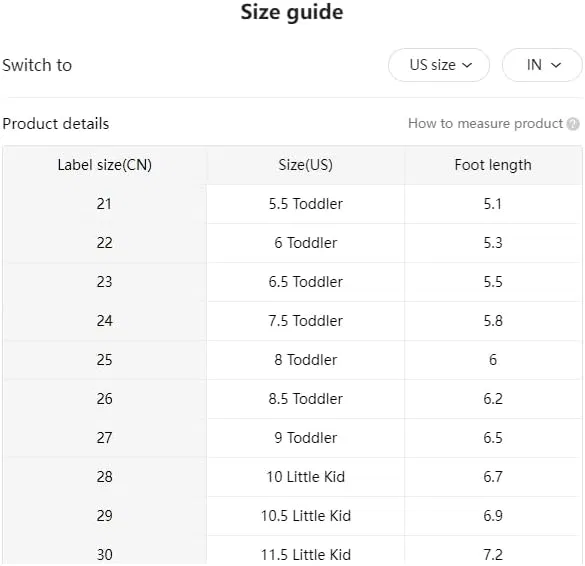Select the 9 Toddler size cell
The width and height of the screenshot is (585, 566).
[306, 438]
